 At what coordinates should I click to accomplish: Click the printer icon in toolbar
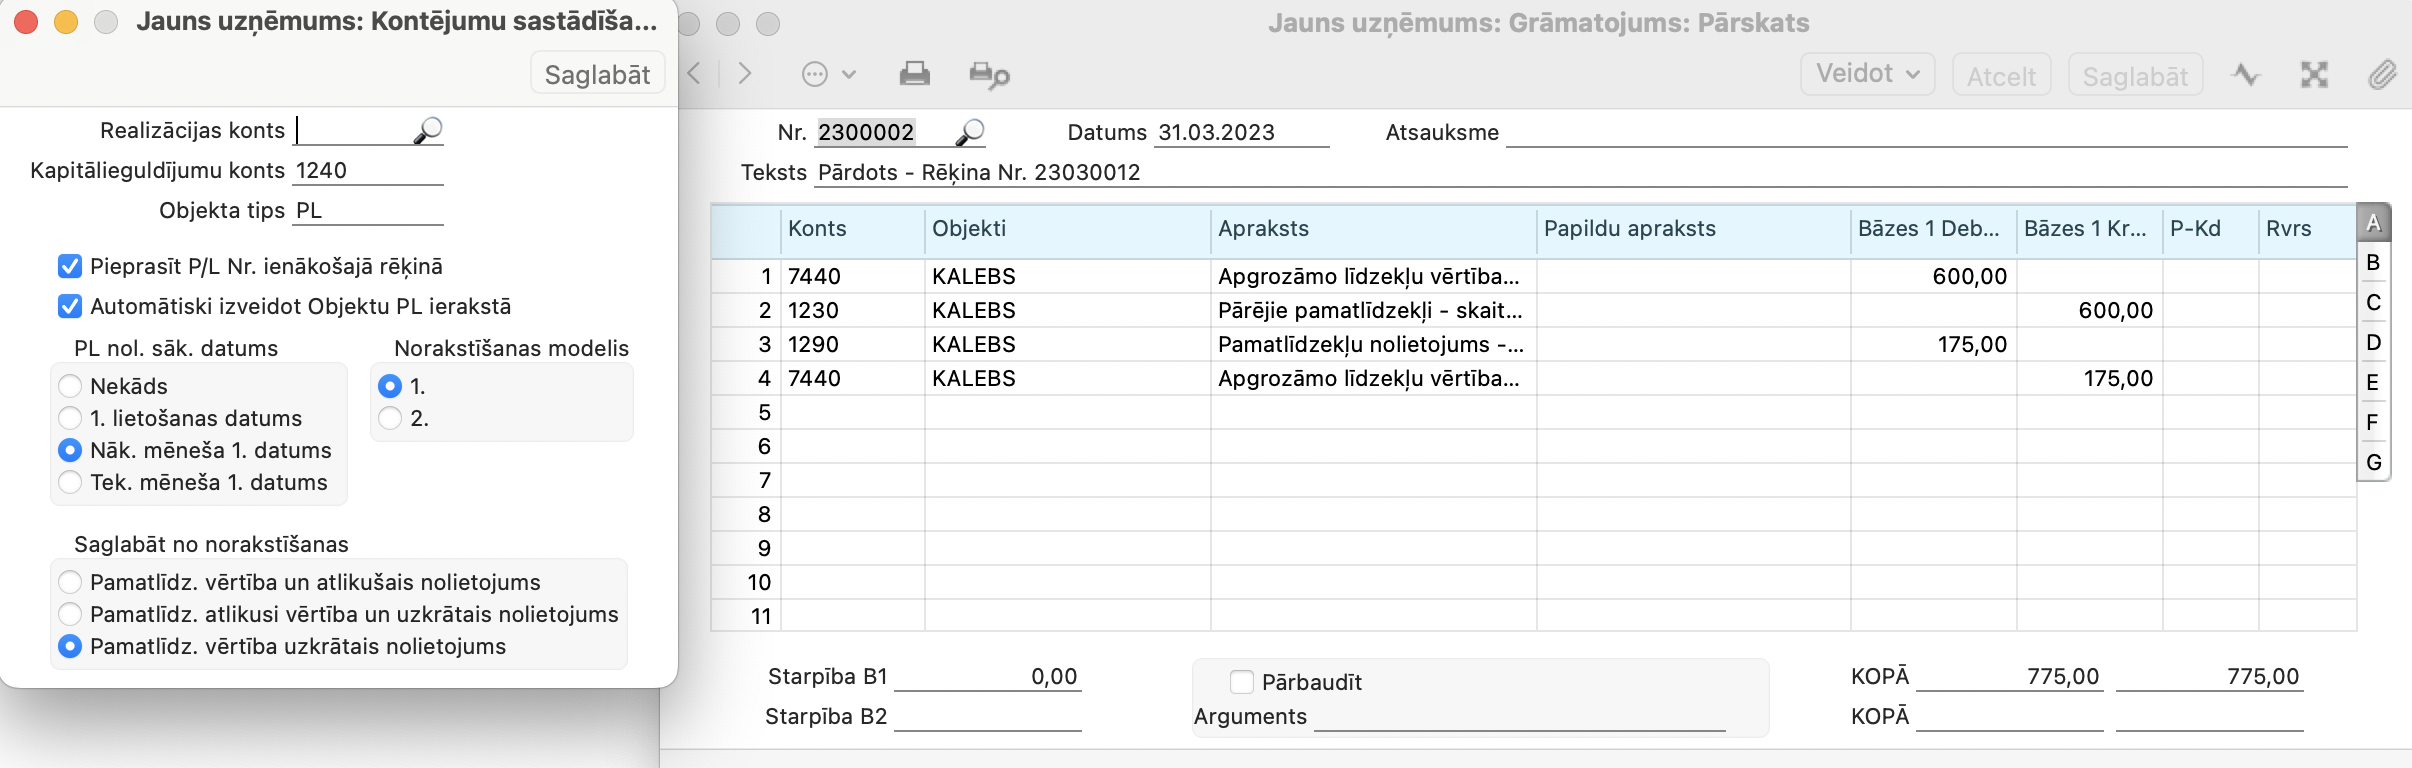click(914, 74)
